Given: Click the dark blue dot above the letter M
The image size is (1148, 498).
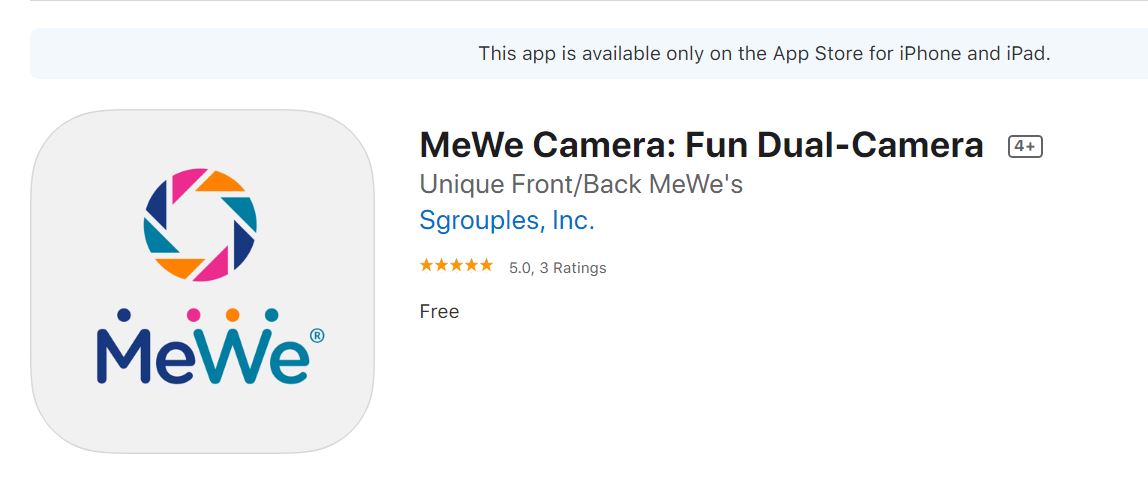Looking at the screenshot, I should coord(124,315).
